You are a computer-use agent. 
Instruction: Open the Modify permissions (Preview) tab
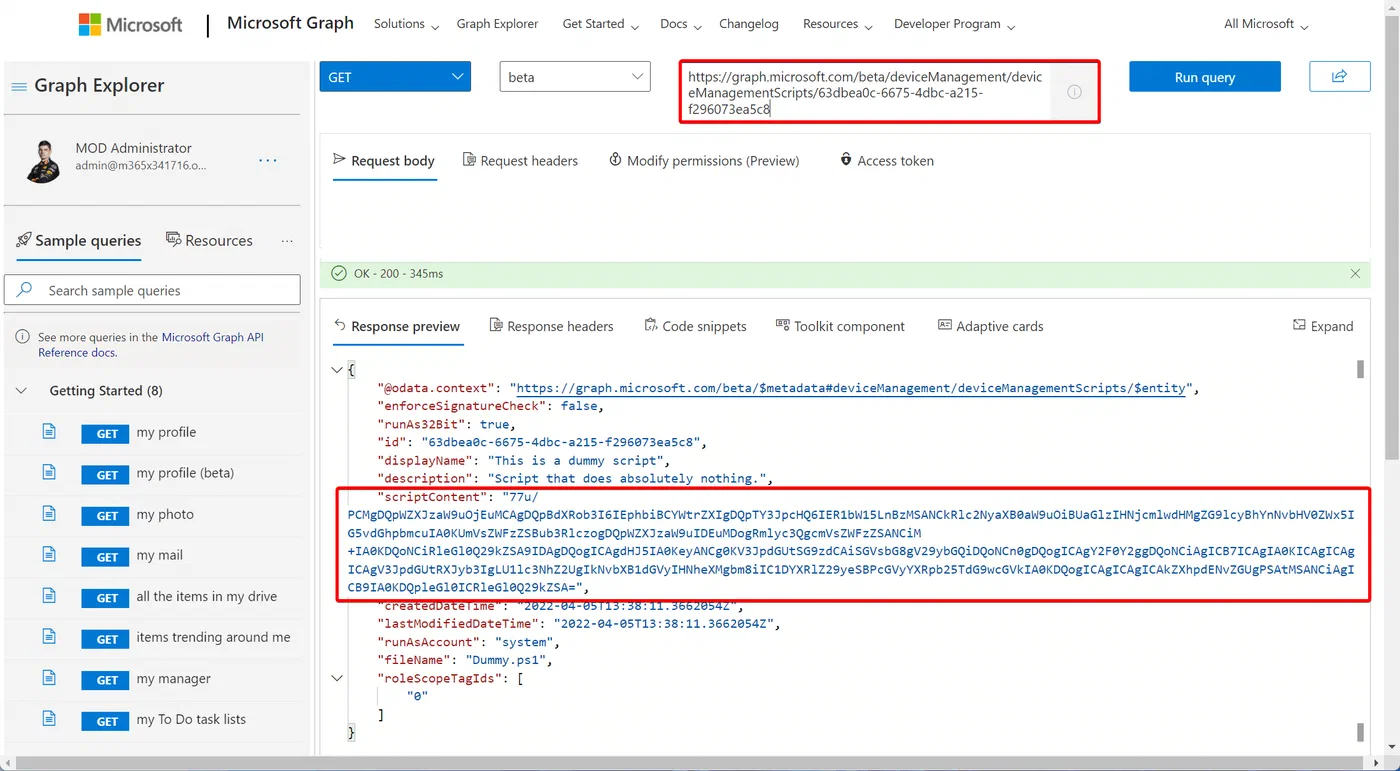[704, 160]
